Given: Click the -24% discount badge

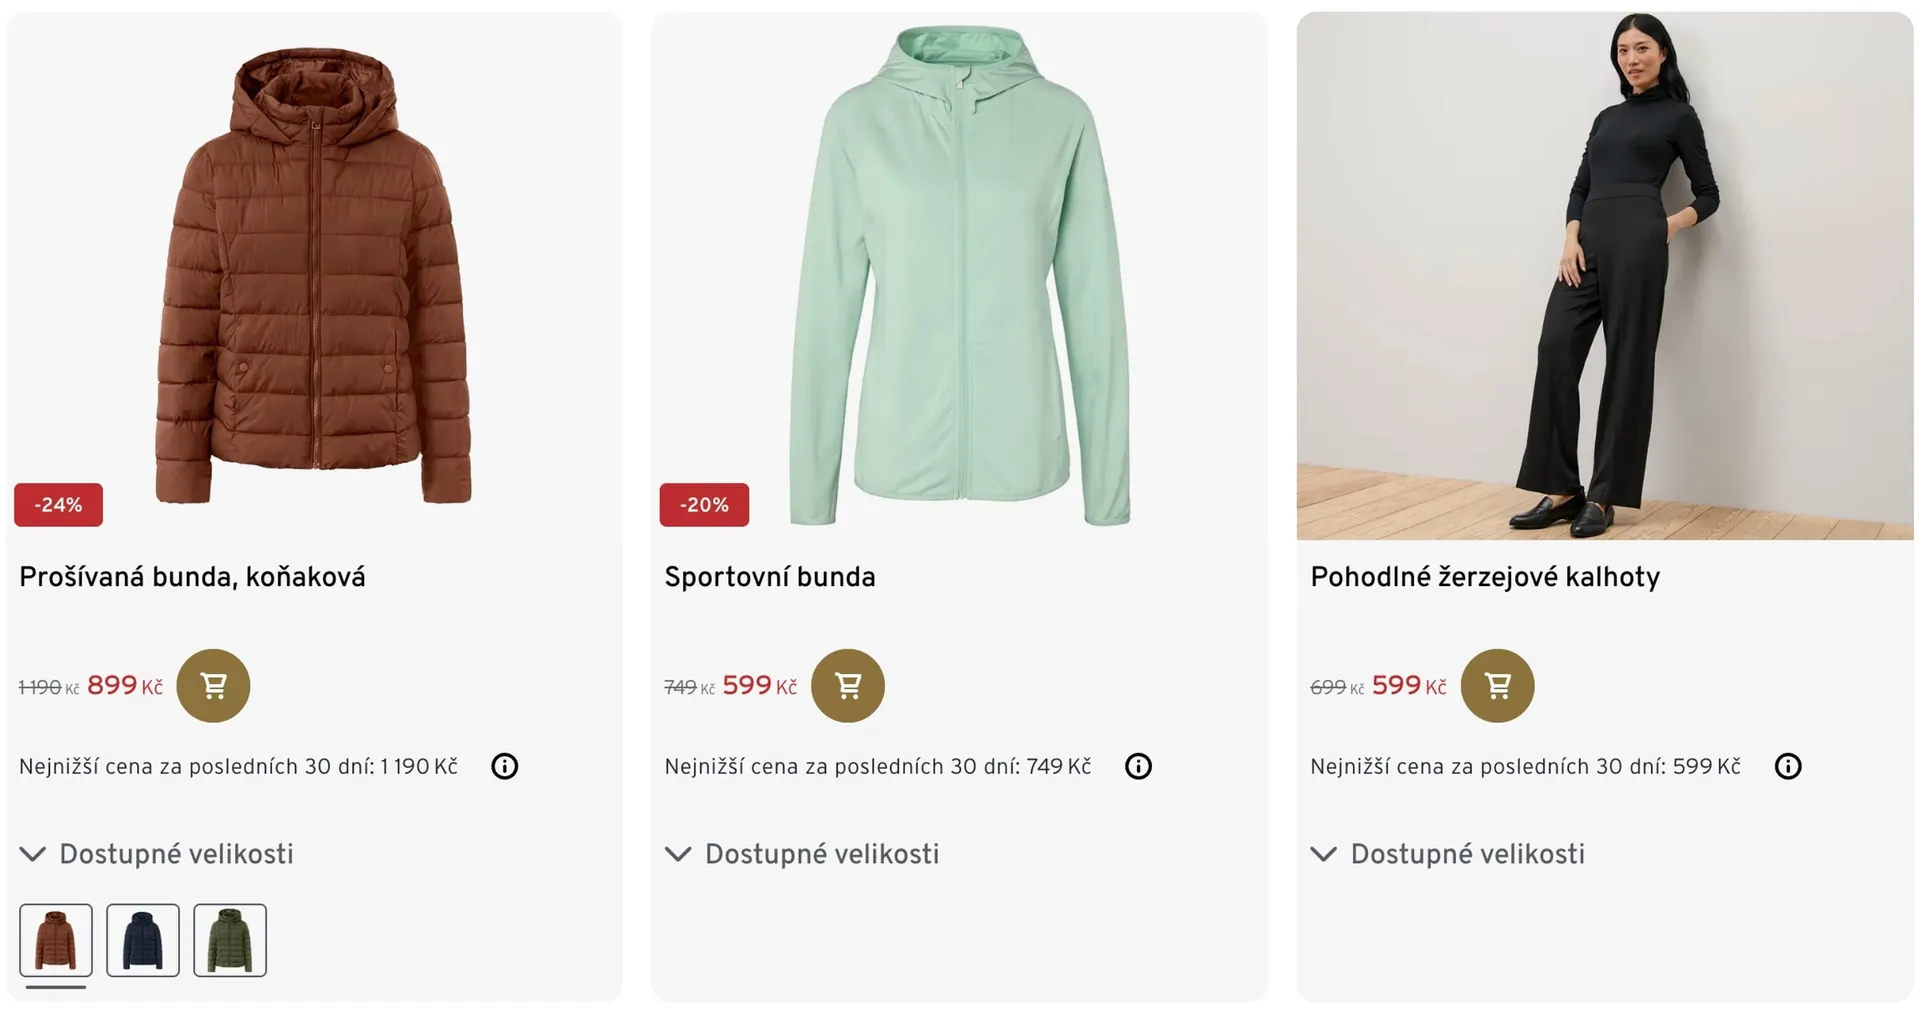Looking at the screenshot, I should 58,505.
